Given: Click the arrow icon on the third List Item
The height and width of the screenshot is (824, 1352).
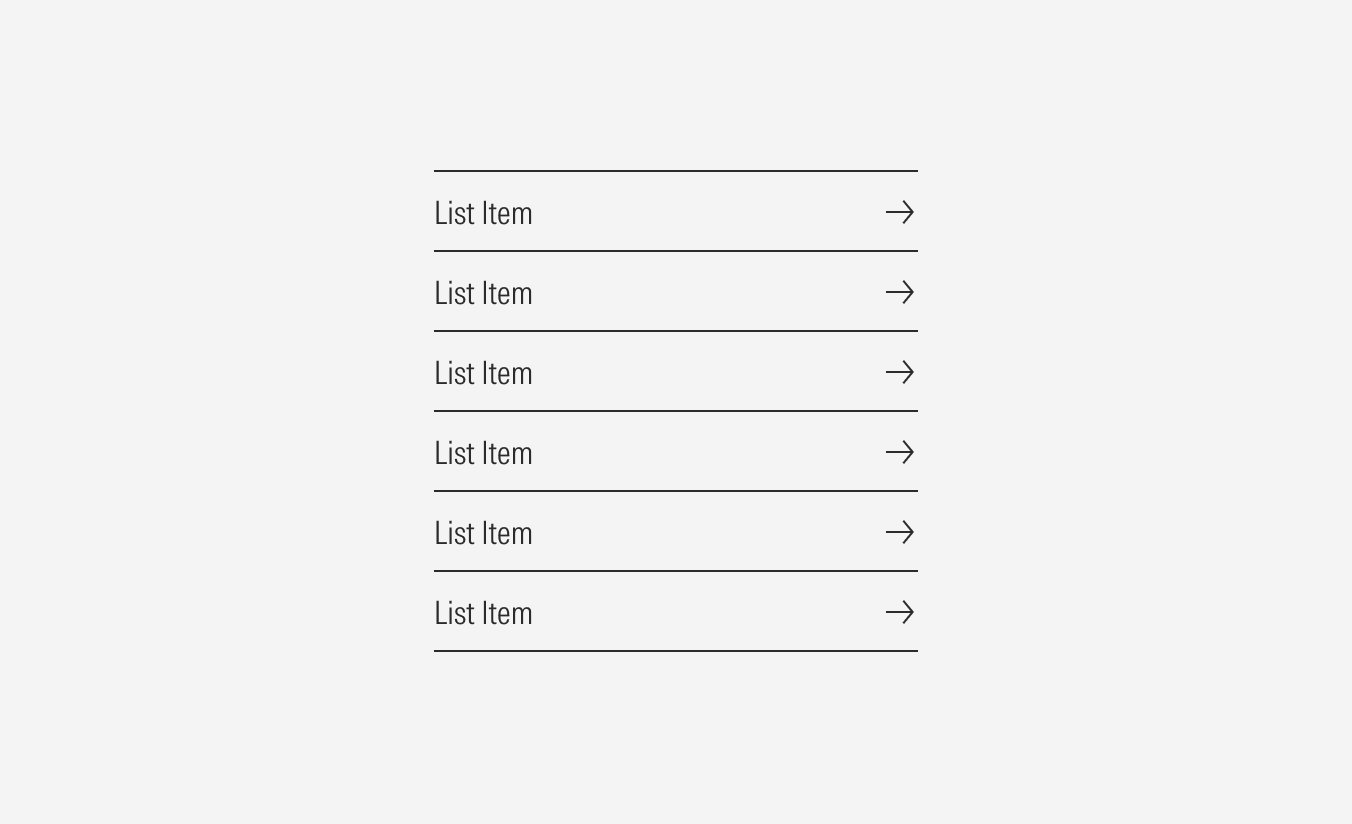Looking at the screenshot, I should tap(900, 372).
